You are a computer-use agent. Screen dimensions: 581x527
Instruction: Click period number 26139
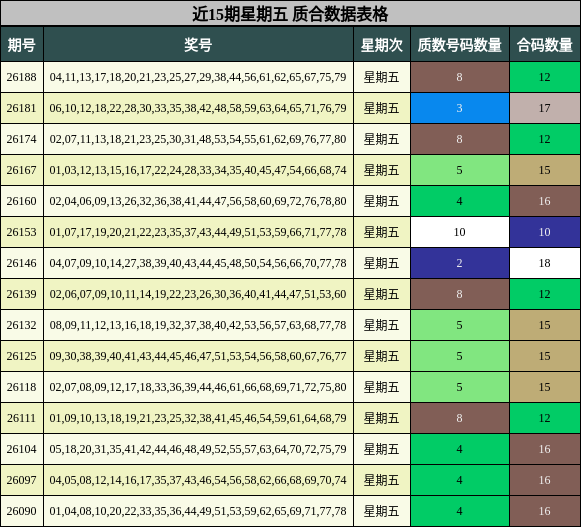(21, 294)
